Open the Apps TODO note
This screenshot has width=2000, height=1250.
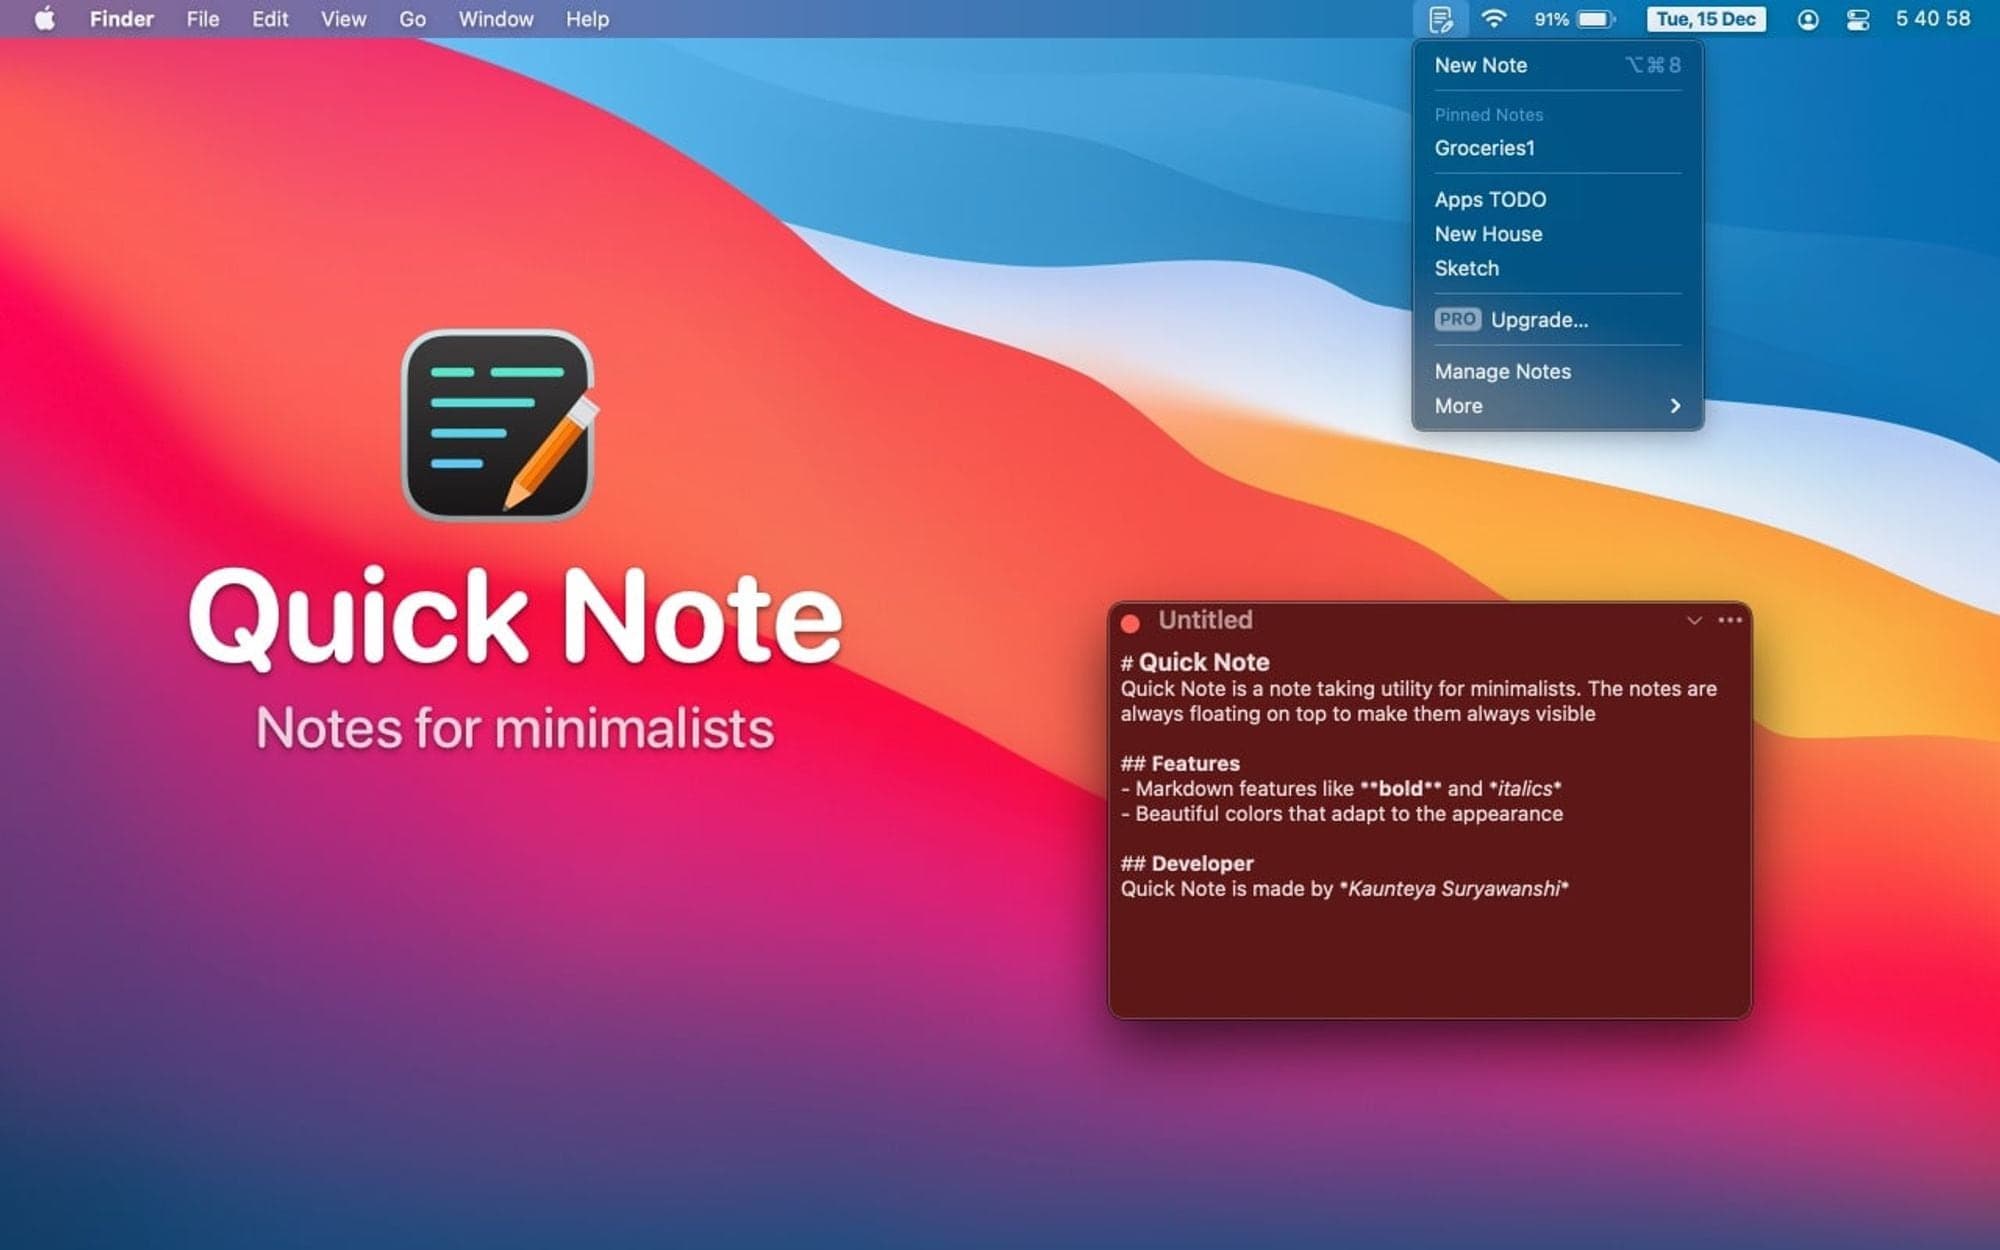(1557, 199)
